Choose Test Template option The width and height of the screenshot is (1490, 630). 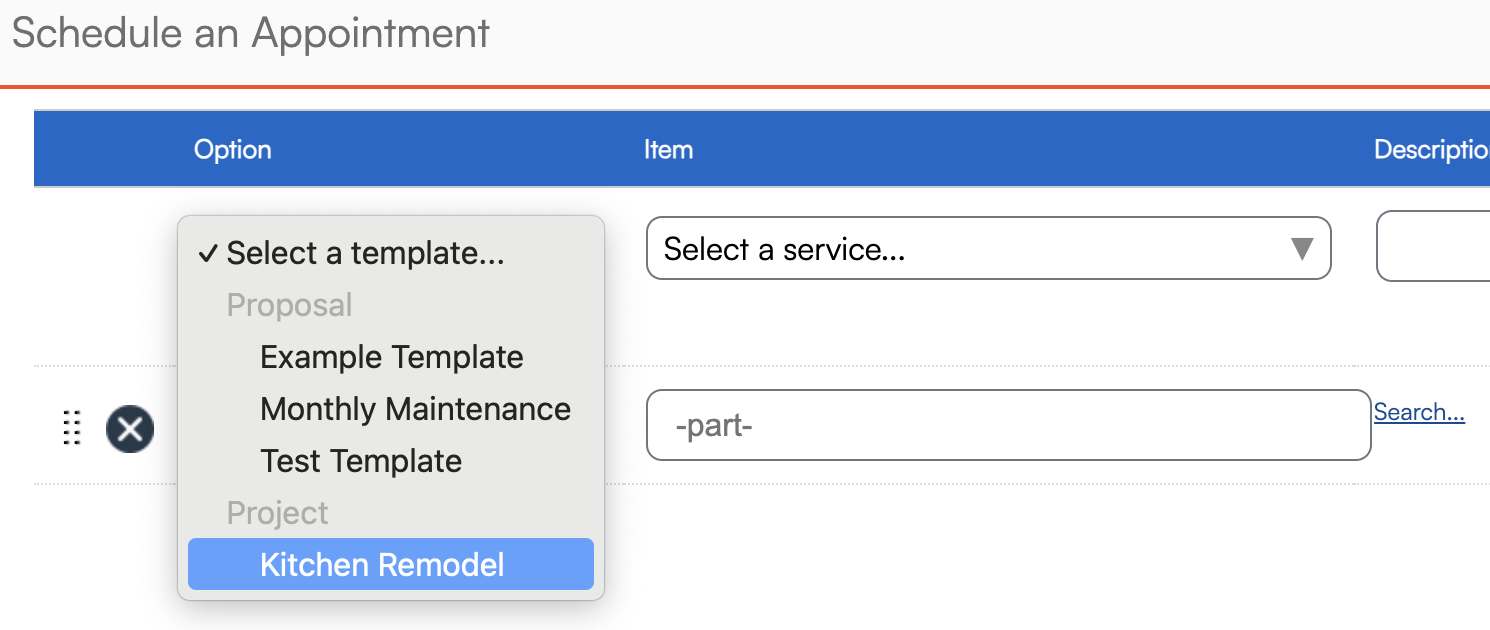361,461
